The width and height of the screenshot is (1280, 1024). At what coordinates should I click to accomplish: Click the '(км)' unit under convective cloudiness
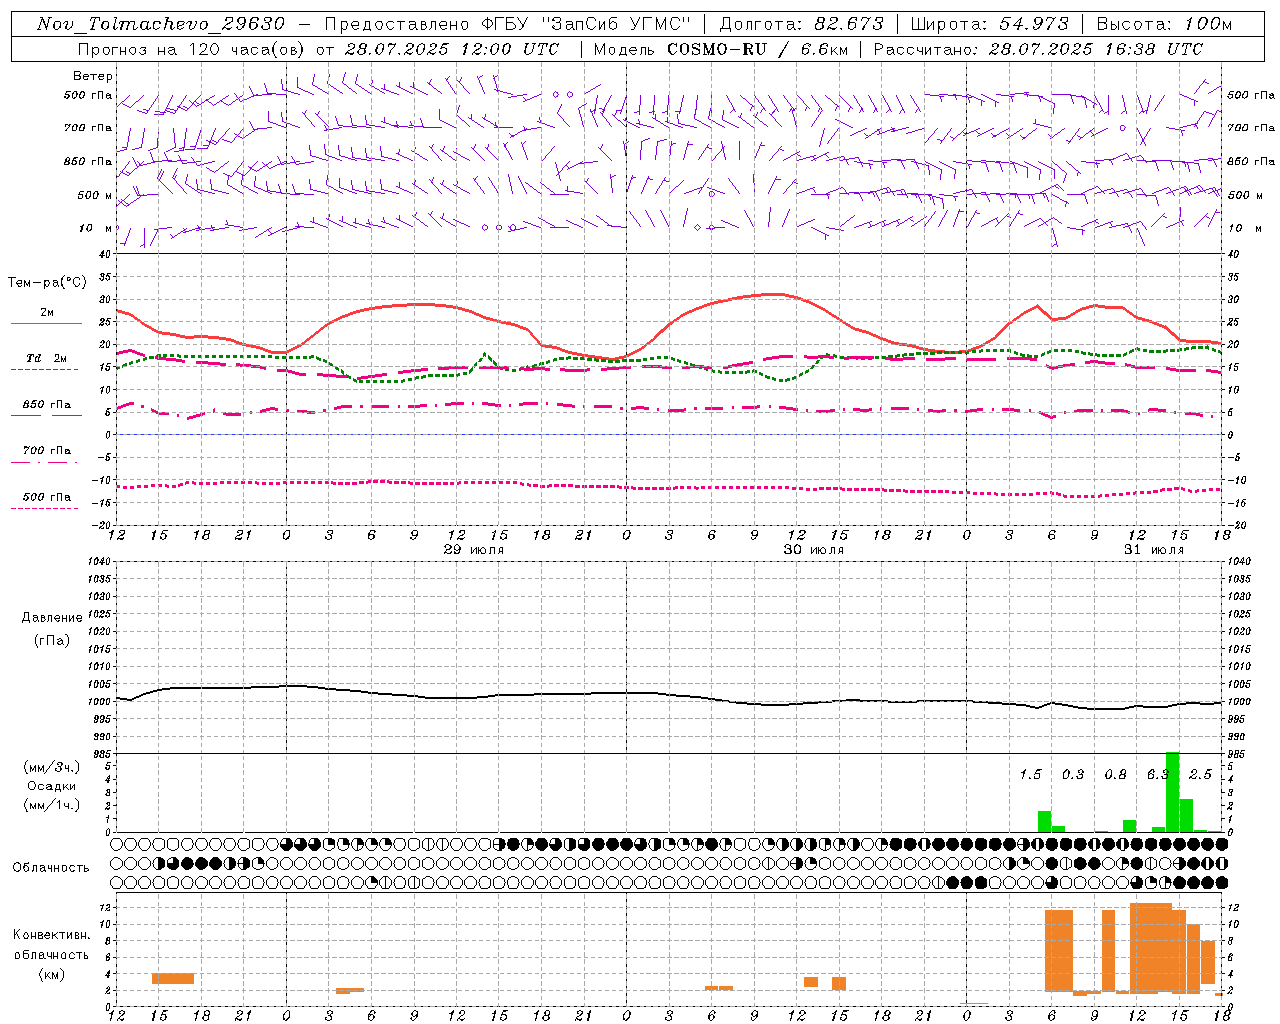point(51,974)
